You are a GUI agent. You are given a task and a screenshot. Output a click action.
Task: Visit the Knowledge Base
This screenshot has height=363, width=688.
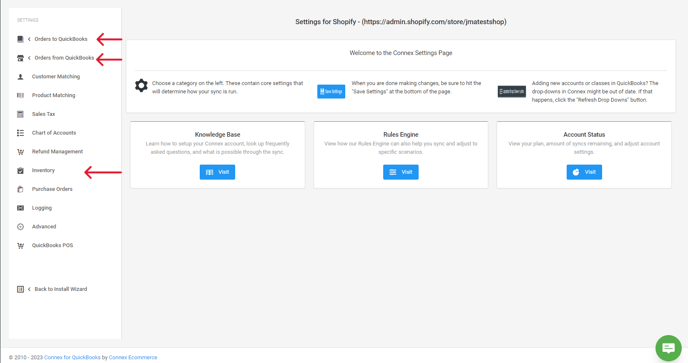217,172
